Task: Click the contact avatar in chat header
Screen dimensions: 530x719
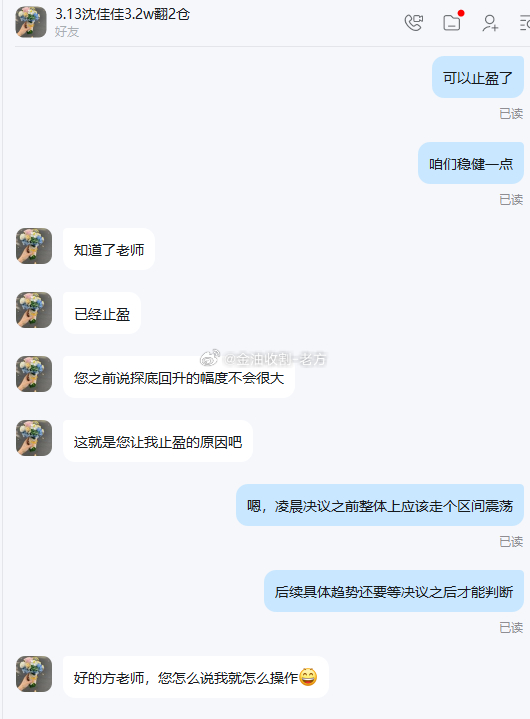Action: coord(31,22)
